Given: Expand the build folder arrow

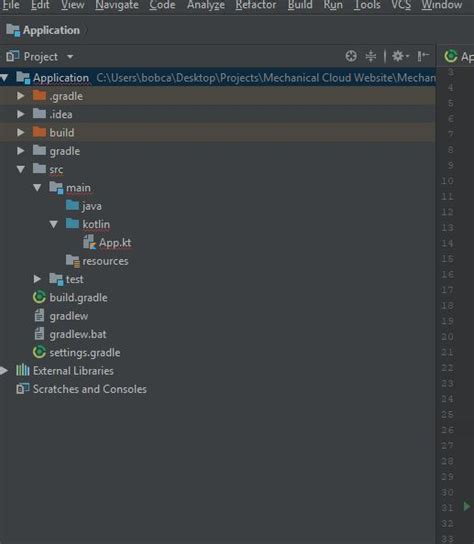Looking at the screenshot, I should click(20, 133).
